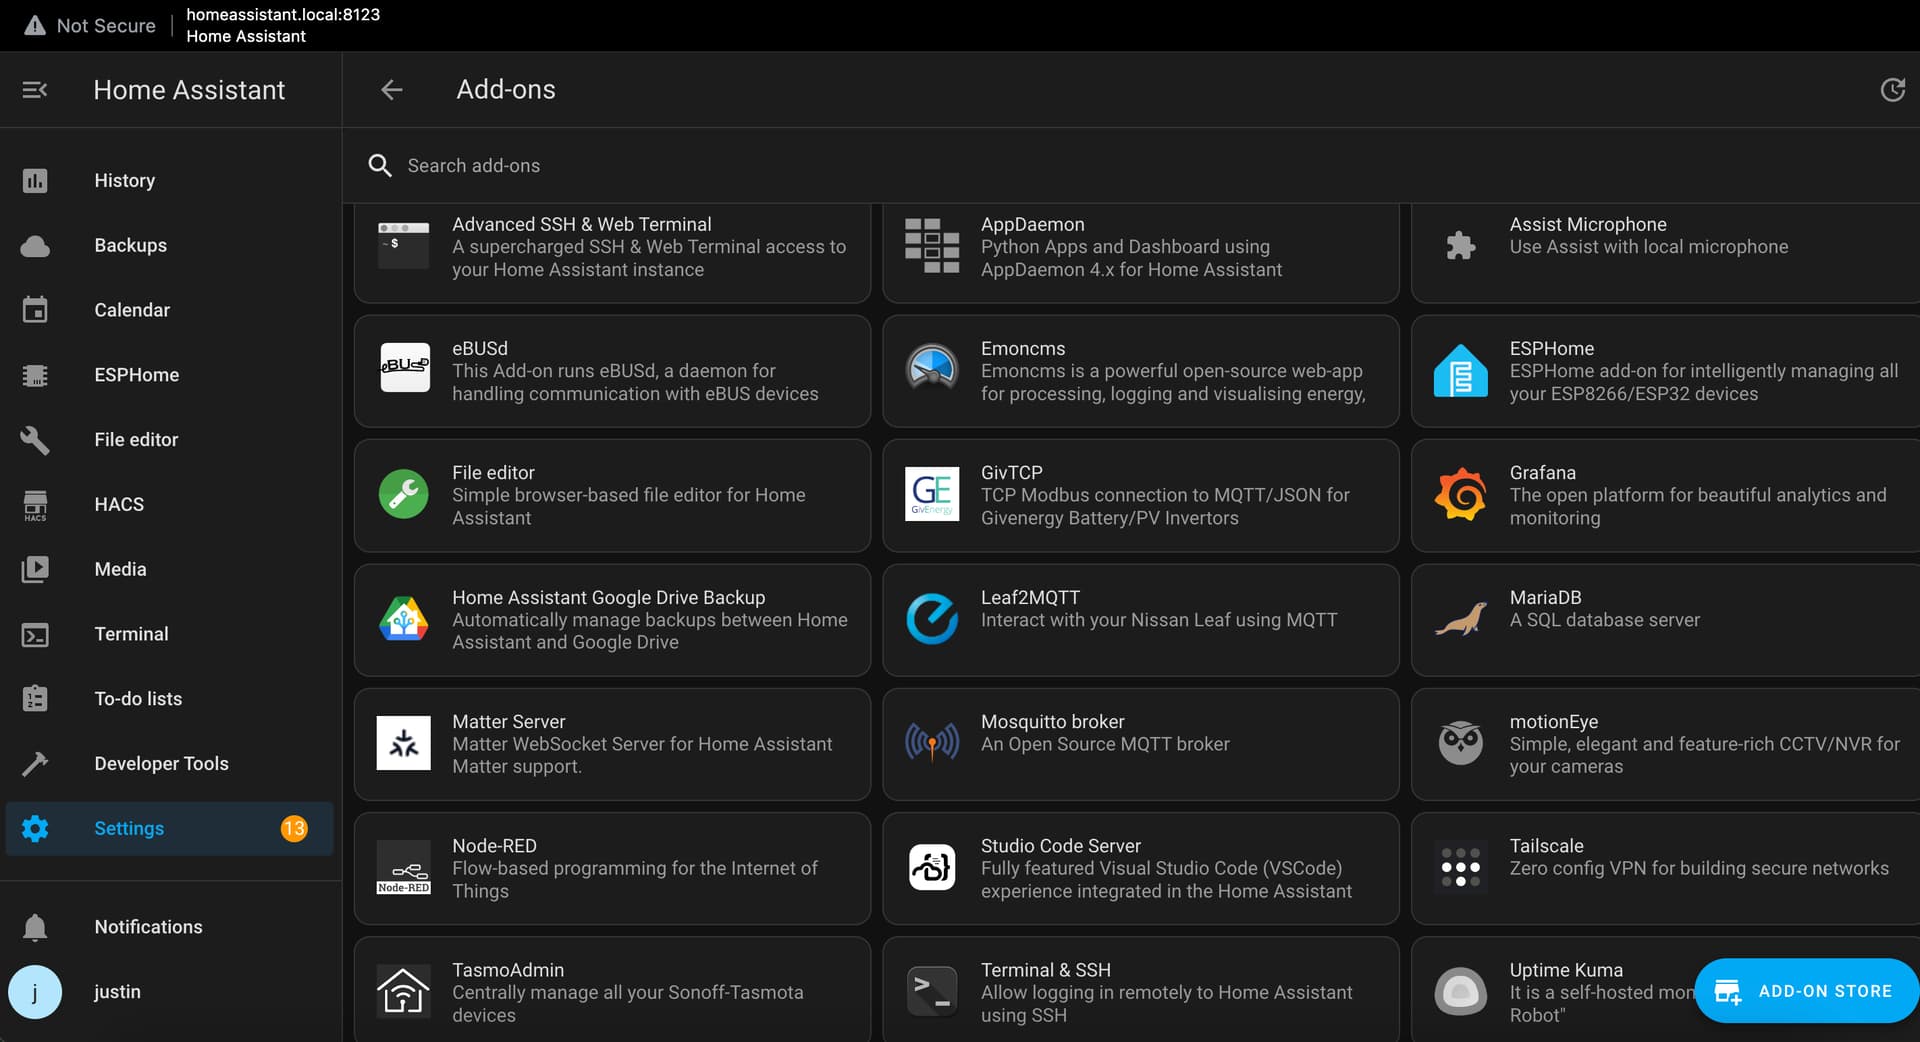Open the Mosquitto broker add-on title
The image size is (1920, 1042).
tap(1052, 721)
